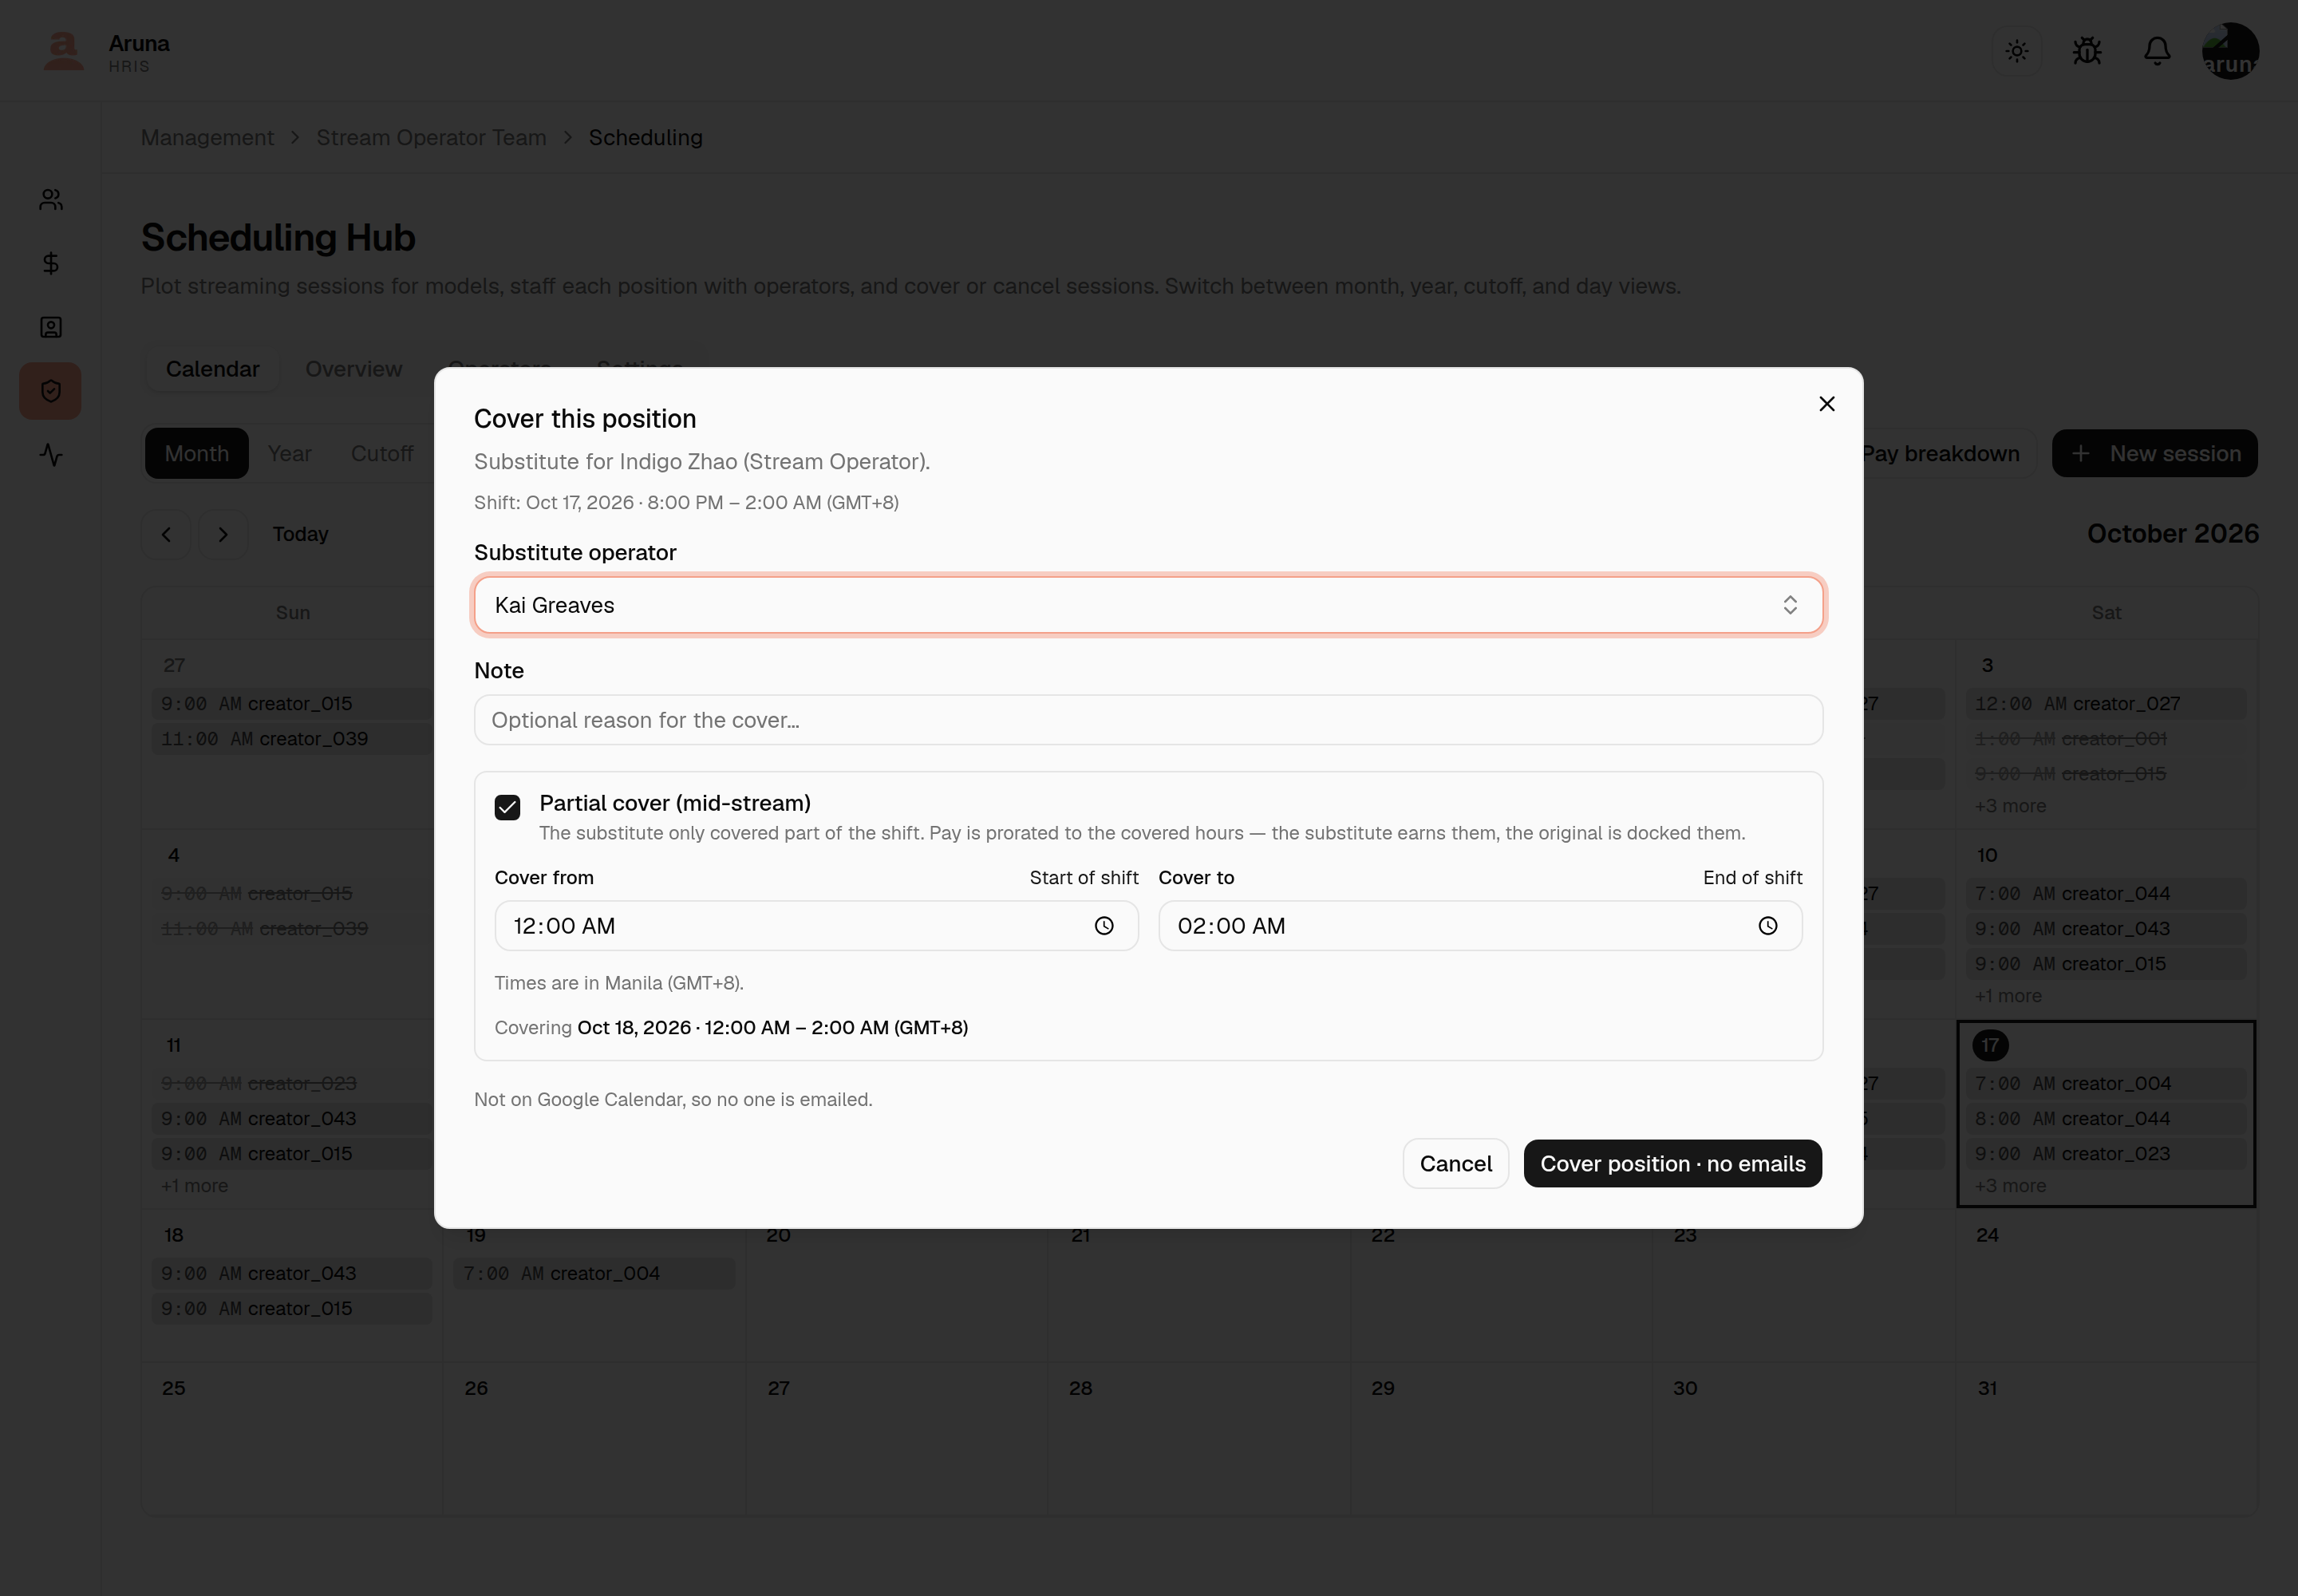Cancel the cover dialog

point(1455,1164)
